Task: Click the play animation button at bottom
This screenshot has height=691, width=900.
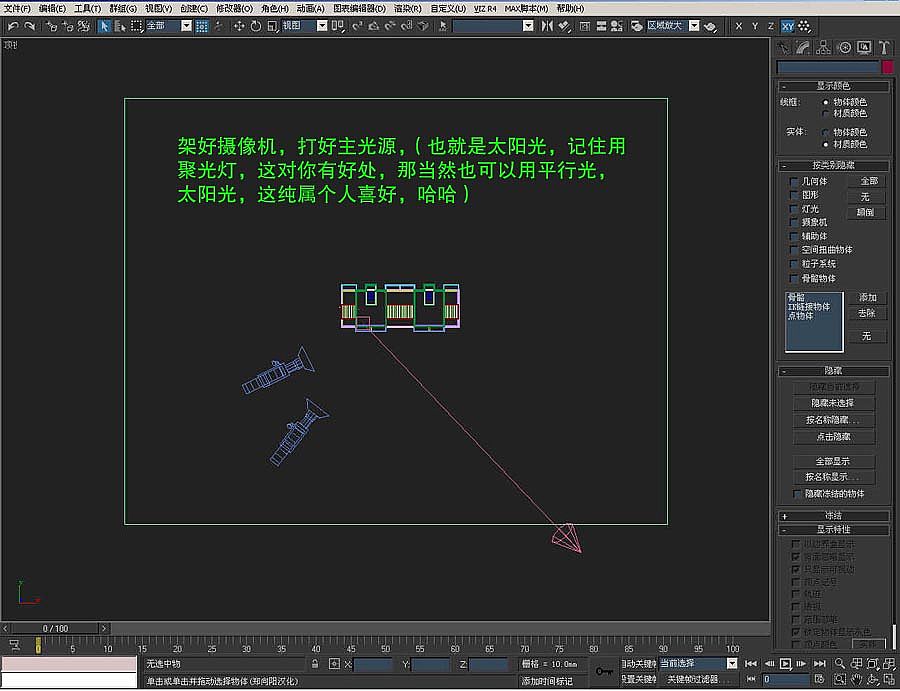Action: (x=786, y=663)
